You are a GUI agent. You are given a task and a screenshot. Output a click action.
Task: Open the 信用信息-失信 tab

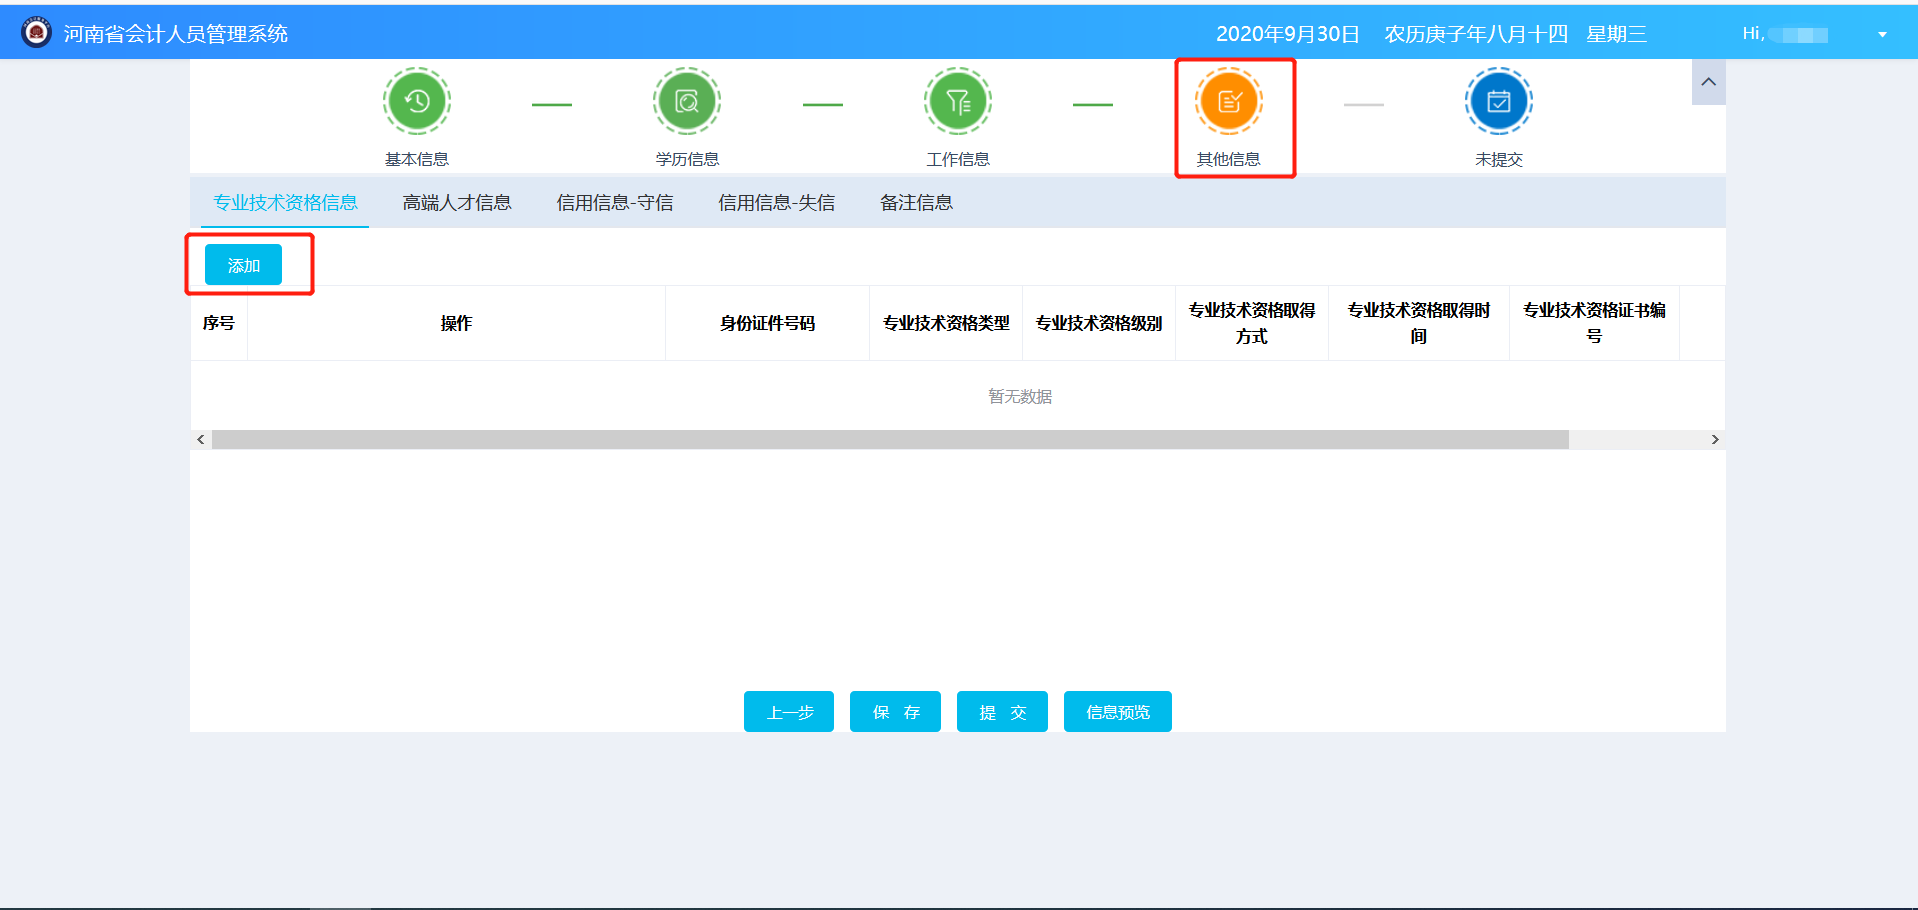pos(777,202)
